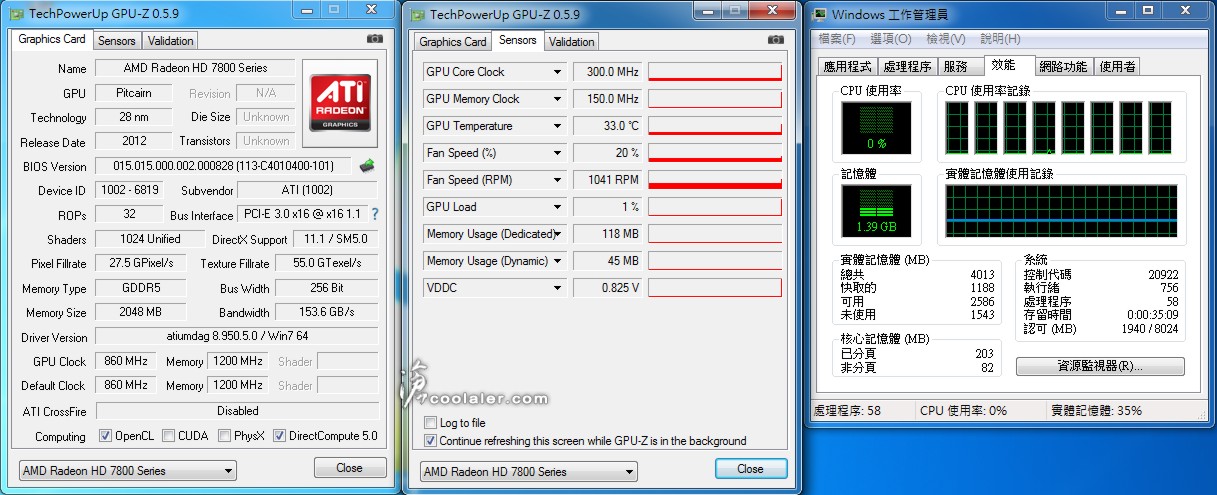This screenshot has width=1217, height=495.
Task: Click the 0.825 V VDDC value
Action: [607, 288]
